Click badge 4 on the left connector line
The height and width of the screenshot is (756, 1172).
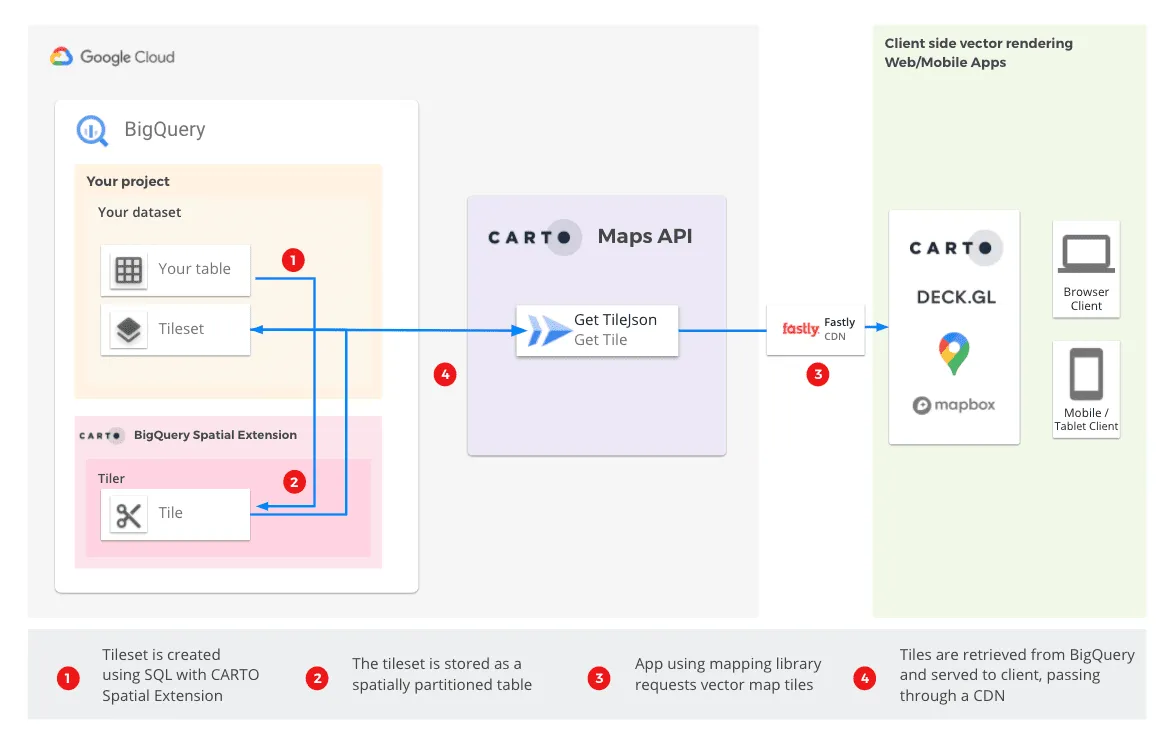(445, 374)
